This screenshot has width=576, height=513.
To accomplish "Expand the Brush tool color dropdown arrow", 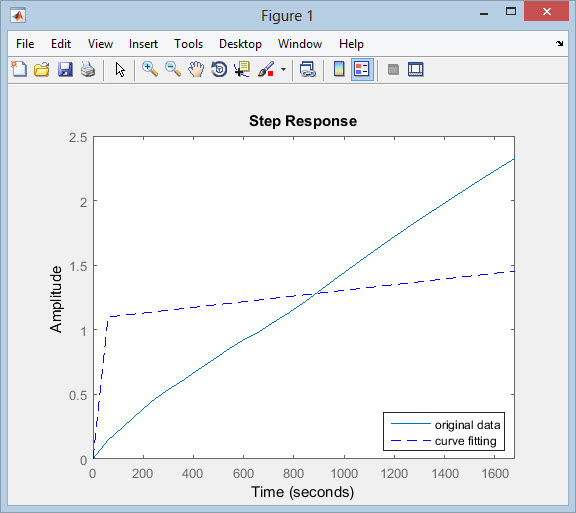I will 283,69.
